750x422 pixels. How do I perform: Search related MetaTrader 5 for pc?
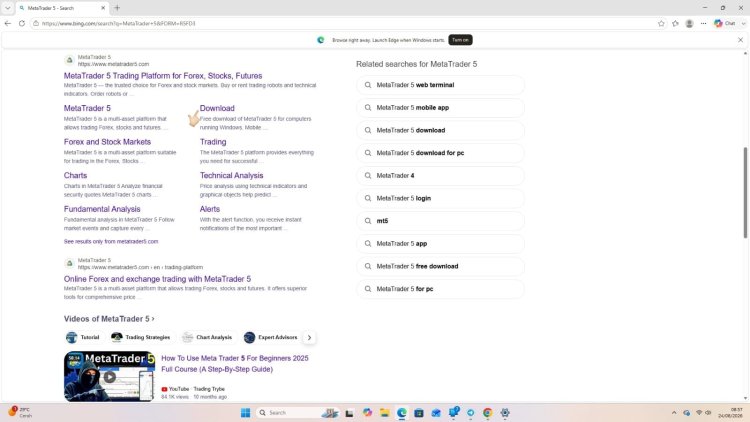pos(440,289)
